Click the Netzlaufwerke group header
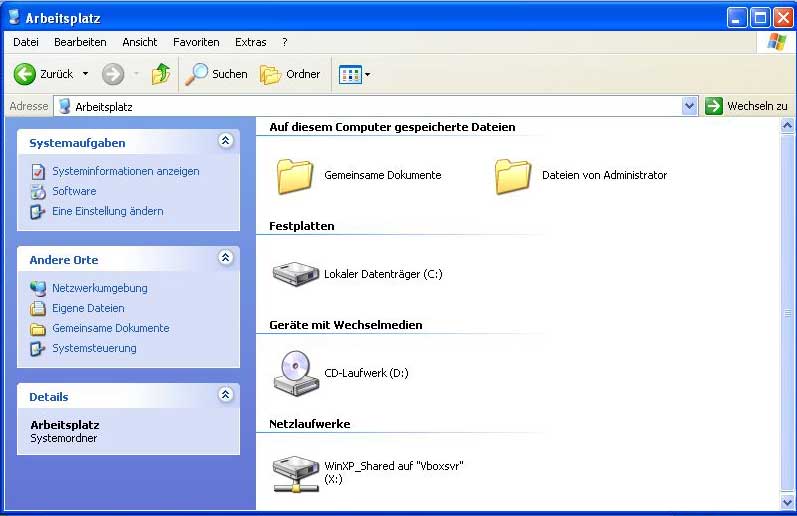Image resolution: width=797 pixels, height=516 pixels. coord(310,424)
